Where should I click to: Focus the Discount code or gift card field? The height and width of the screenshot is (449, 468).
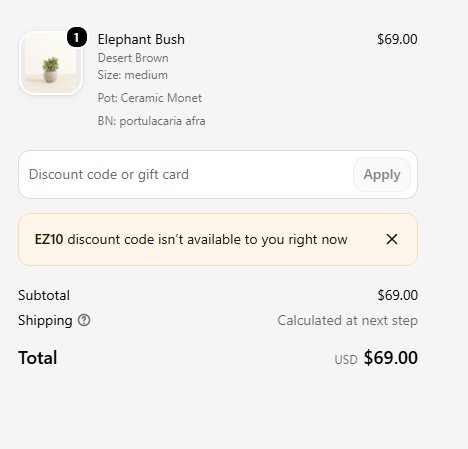(x=186, y=174)
